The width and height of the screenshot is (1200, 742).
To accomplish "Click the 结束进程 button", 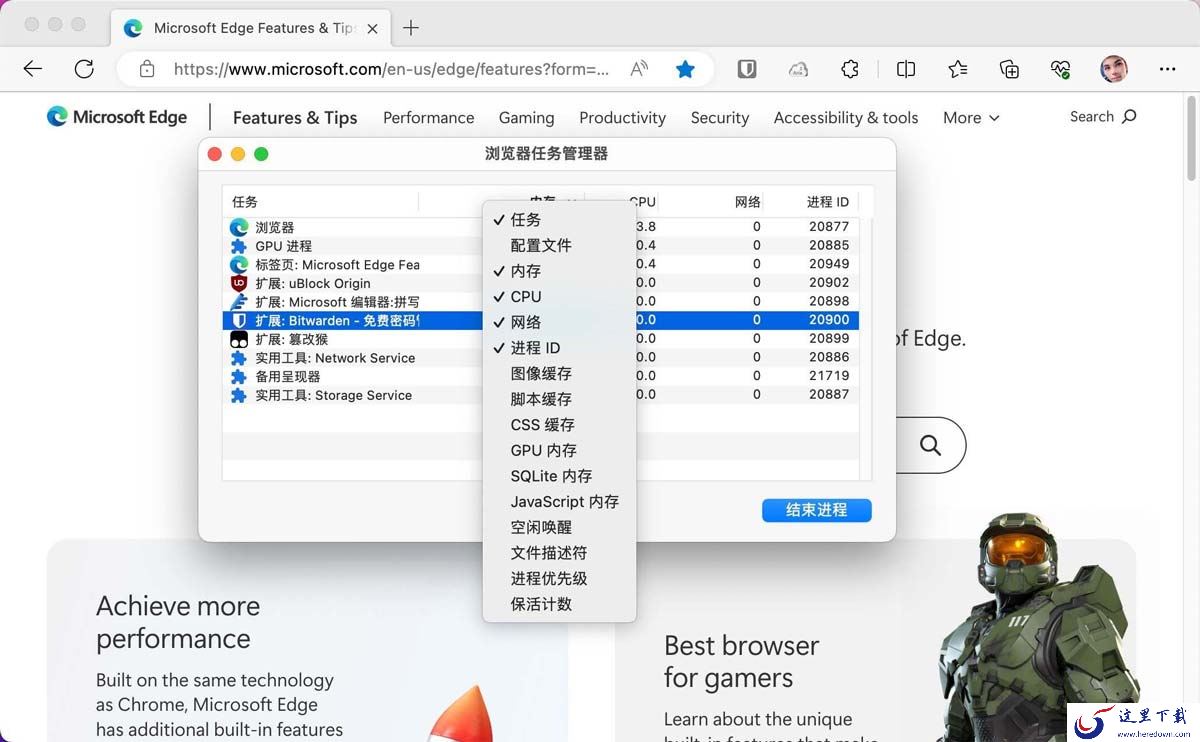I will click(816, 510).
